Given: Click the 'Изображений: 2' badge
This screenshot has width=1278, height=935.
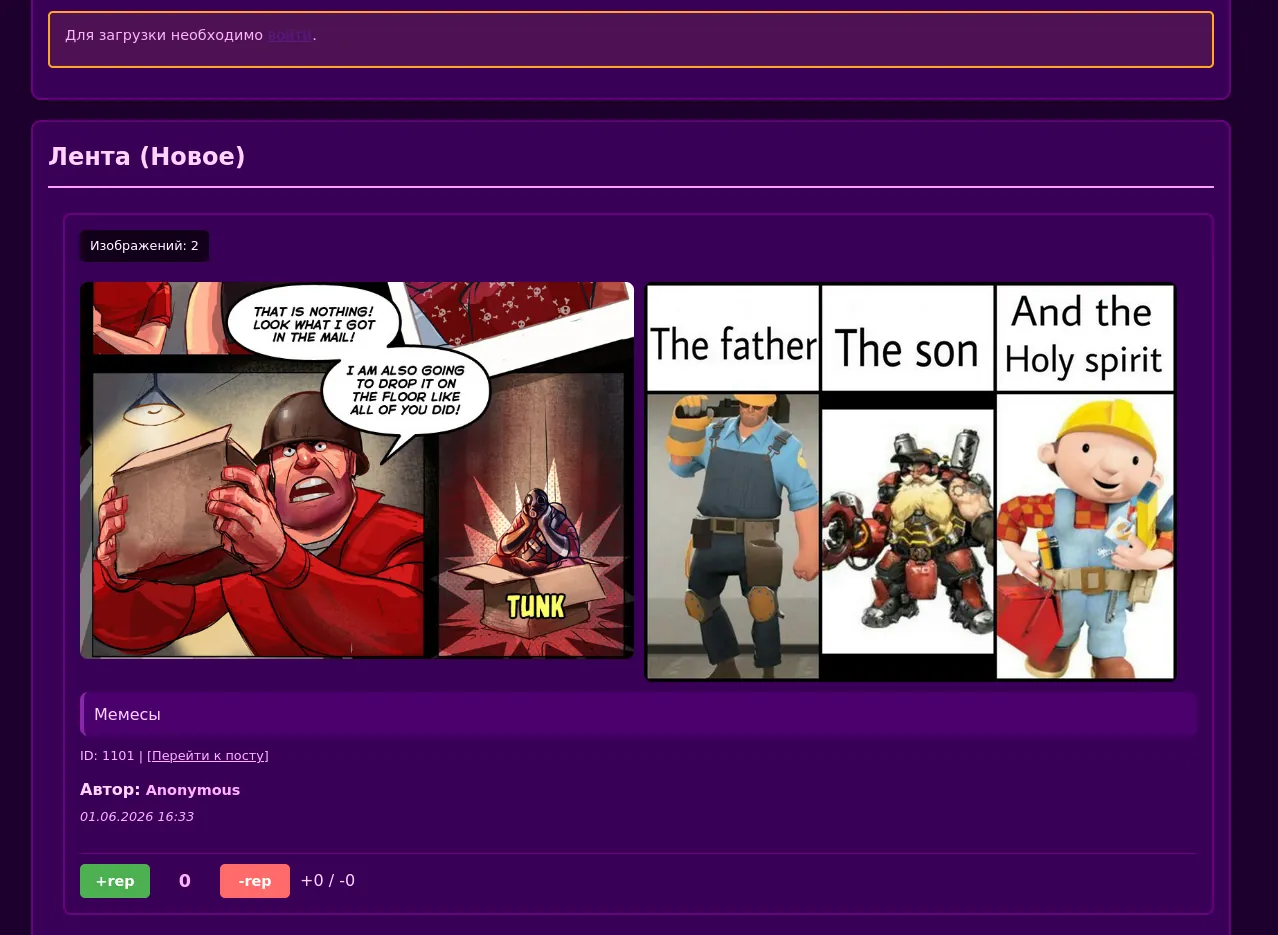Looking at the screenshot, I should (144, 246).
